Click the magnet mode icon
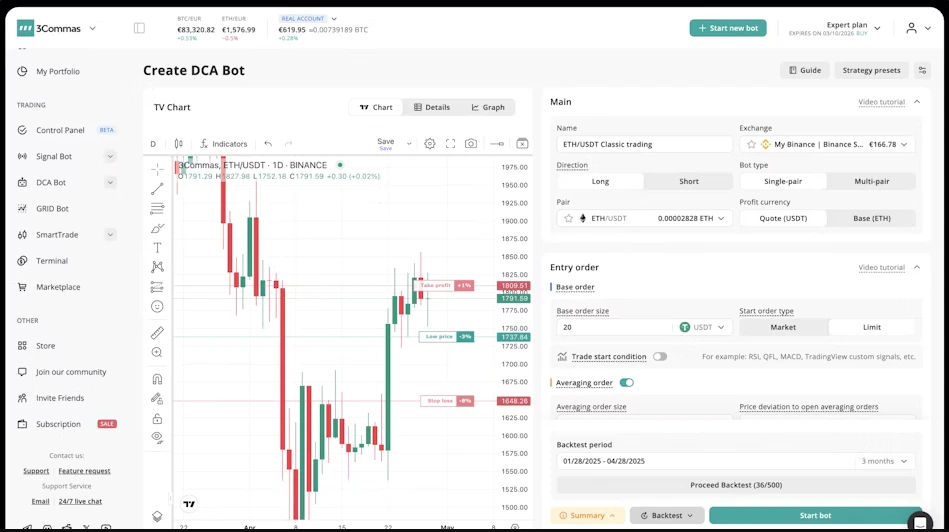 coord(157,379)
